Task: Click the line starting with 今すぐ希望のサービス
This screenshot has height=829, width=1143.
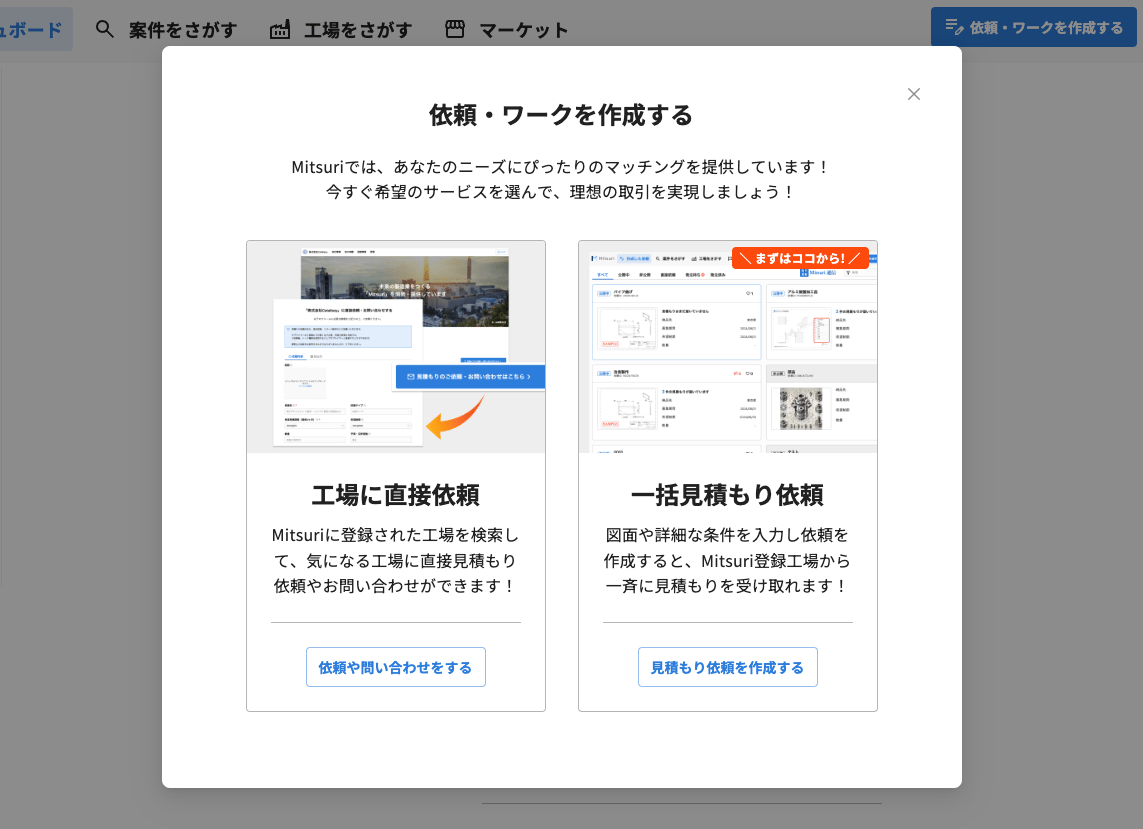Action: pyautogui.click(x=561, y=192)
